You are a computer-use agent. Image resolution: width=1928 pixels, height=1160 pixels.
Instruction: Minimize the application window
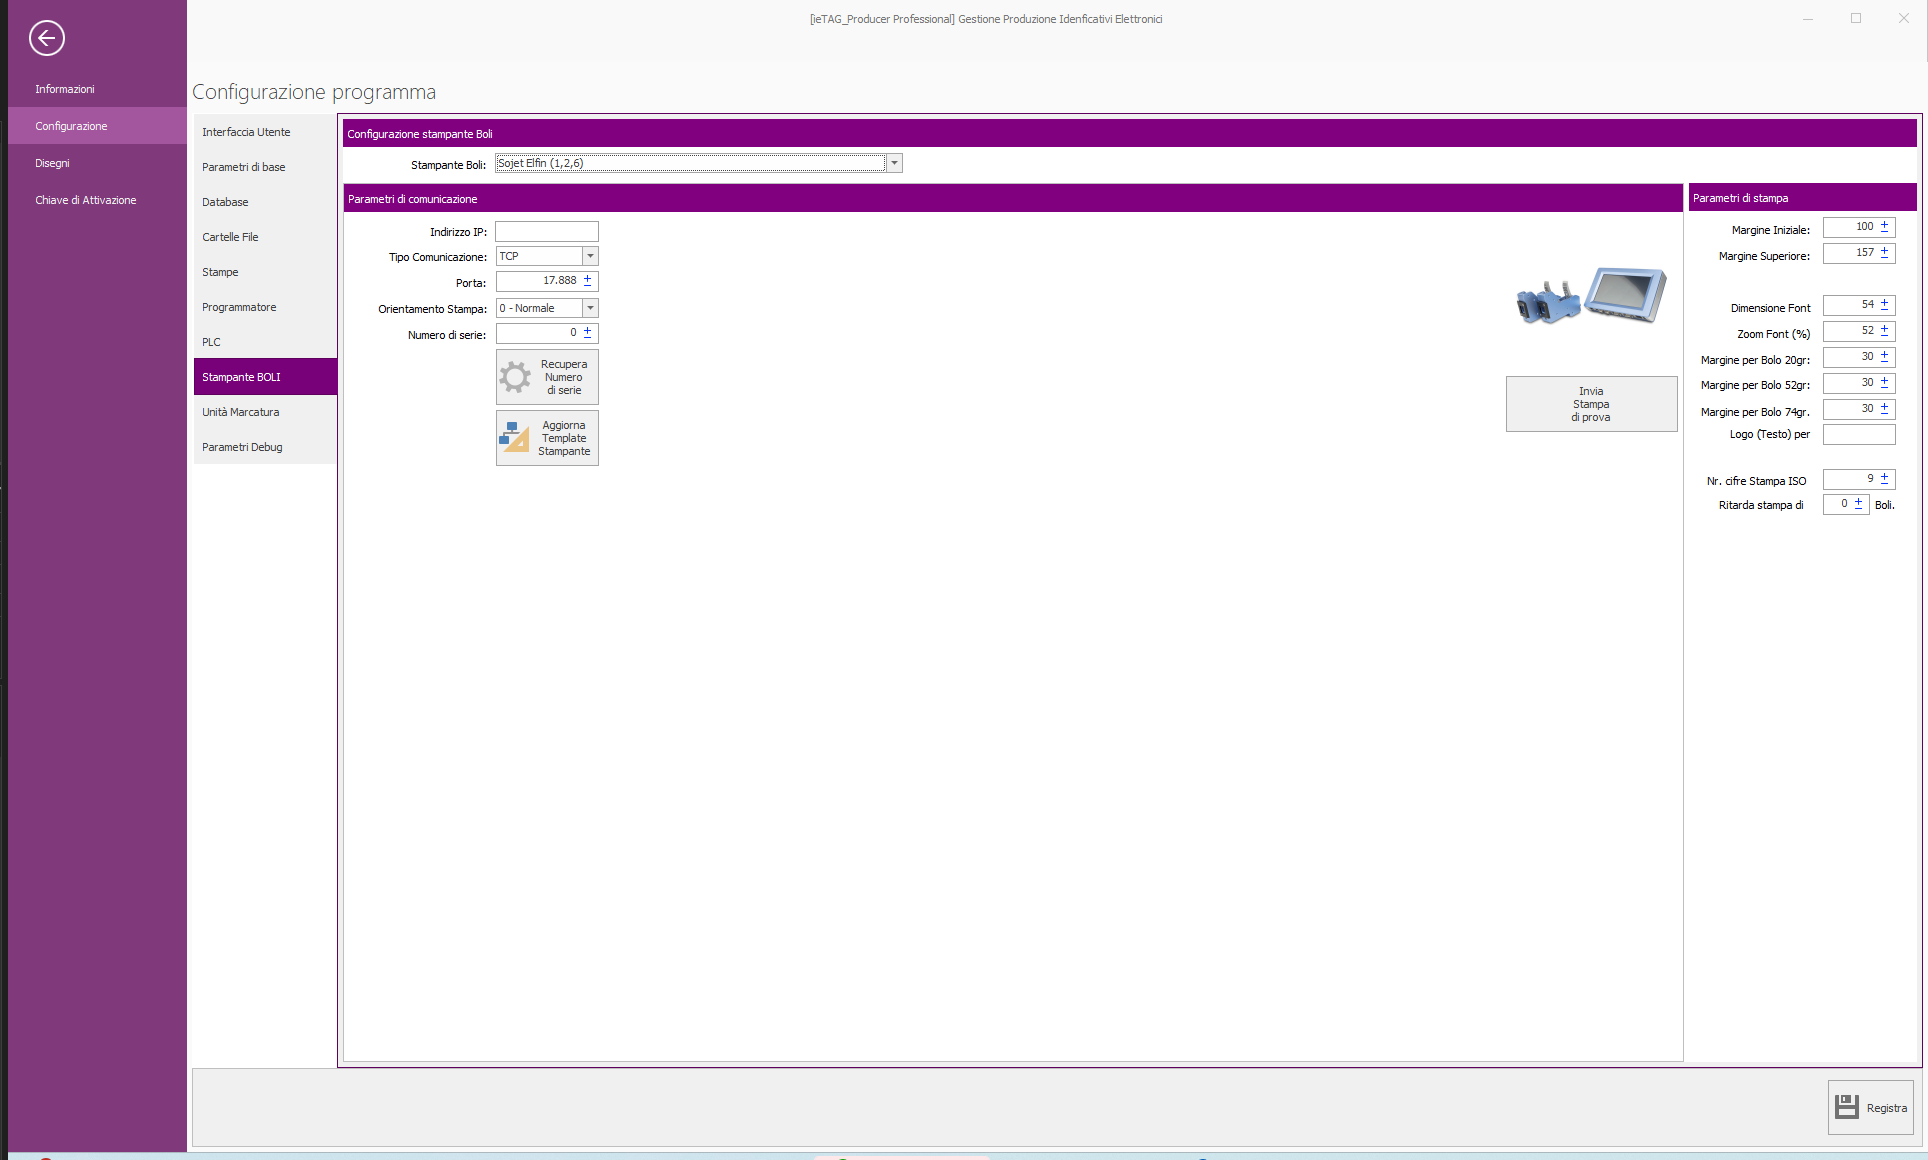click(x=1808, y=18)
